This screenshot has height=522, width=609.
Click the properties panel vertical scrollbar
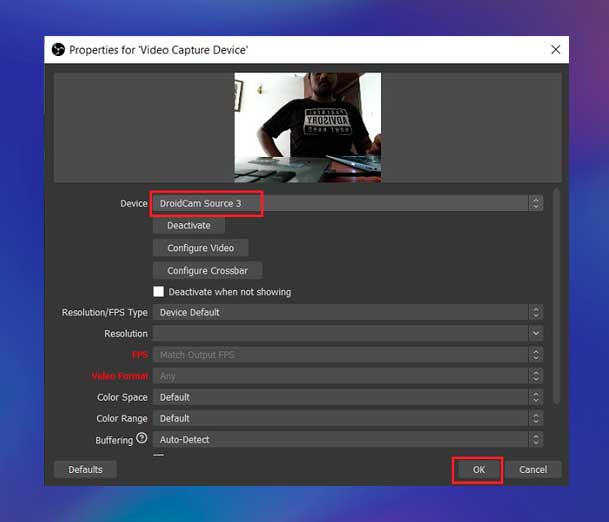(x=557, y=296)
